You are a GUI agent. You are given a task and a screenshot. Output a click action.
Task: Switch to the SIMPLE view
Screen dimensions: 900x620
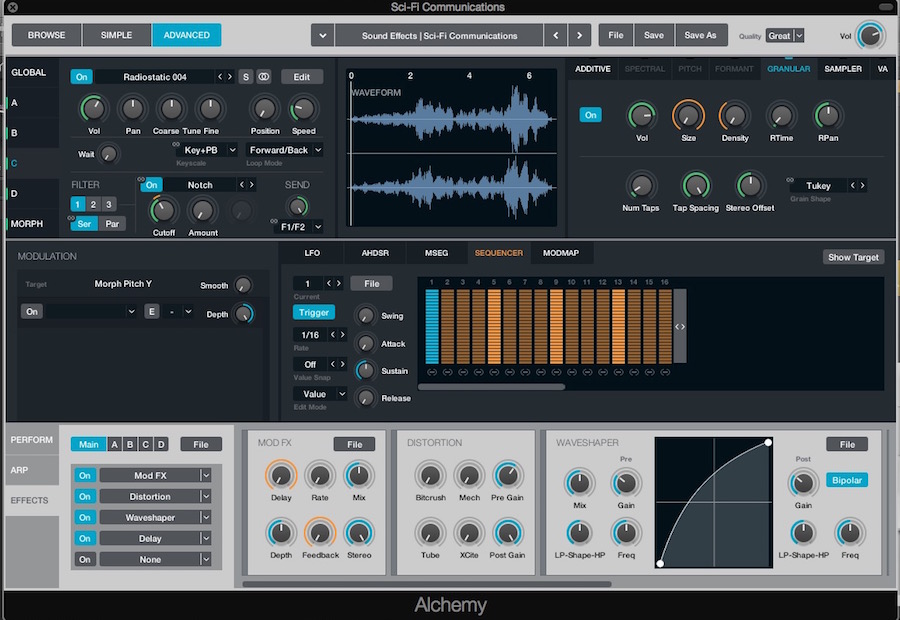[117, 35]
